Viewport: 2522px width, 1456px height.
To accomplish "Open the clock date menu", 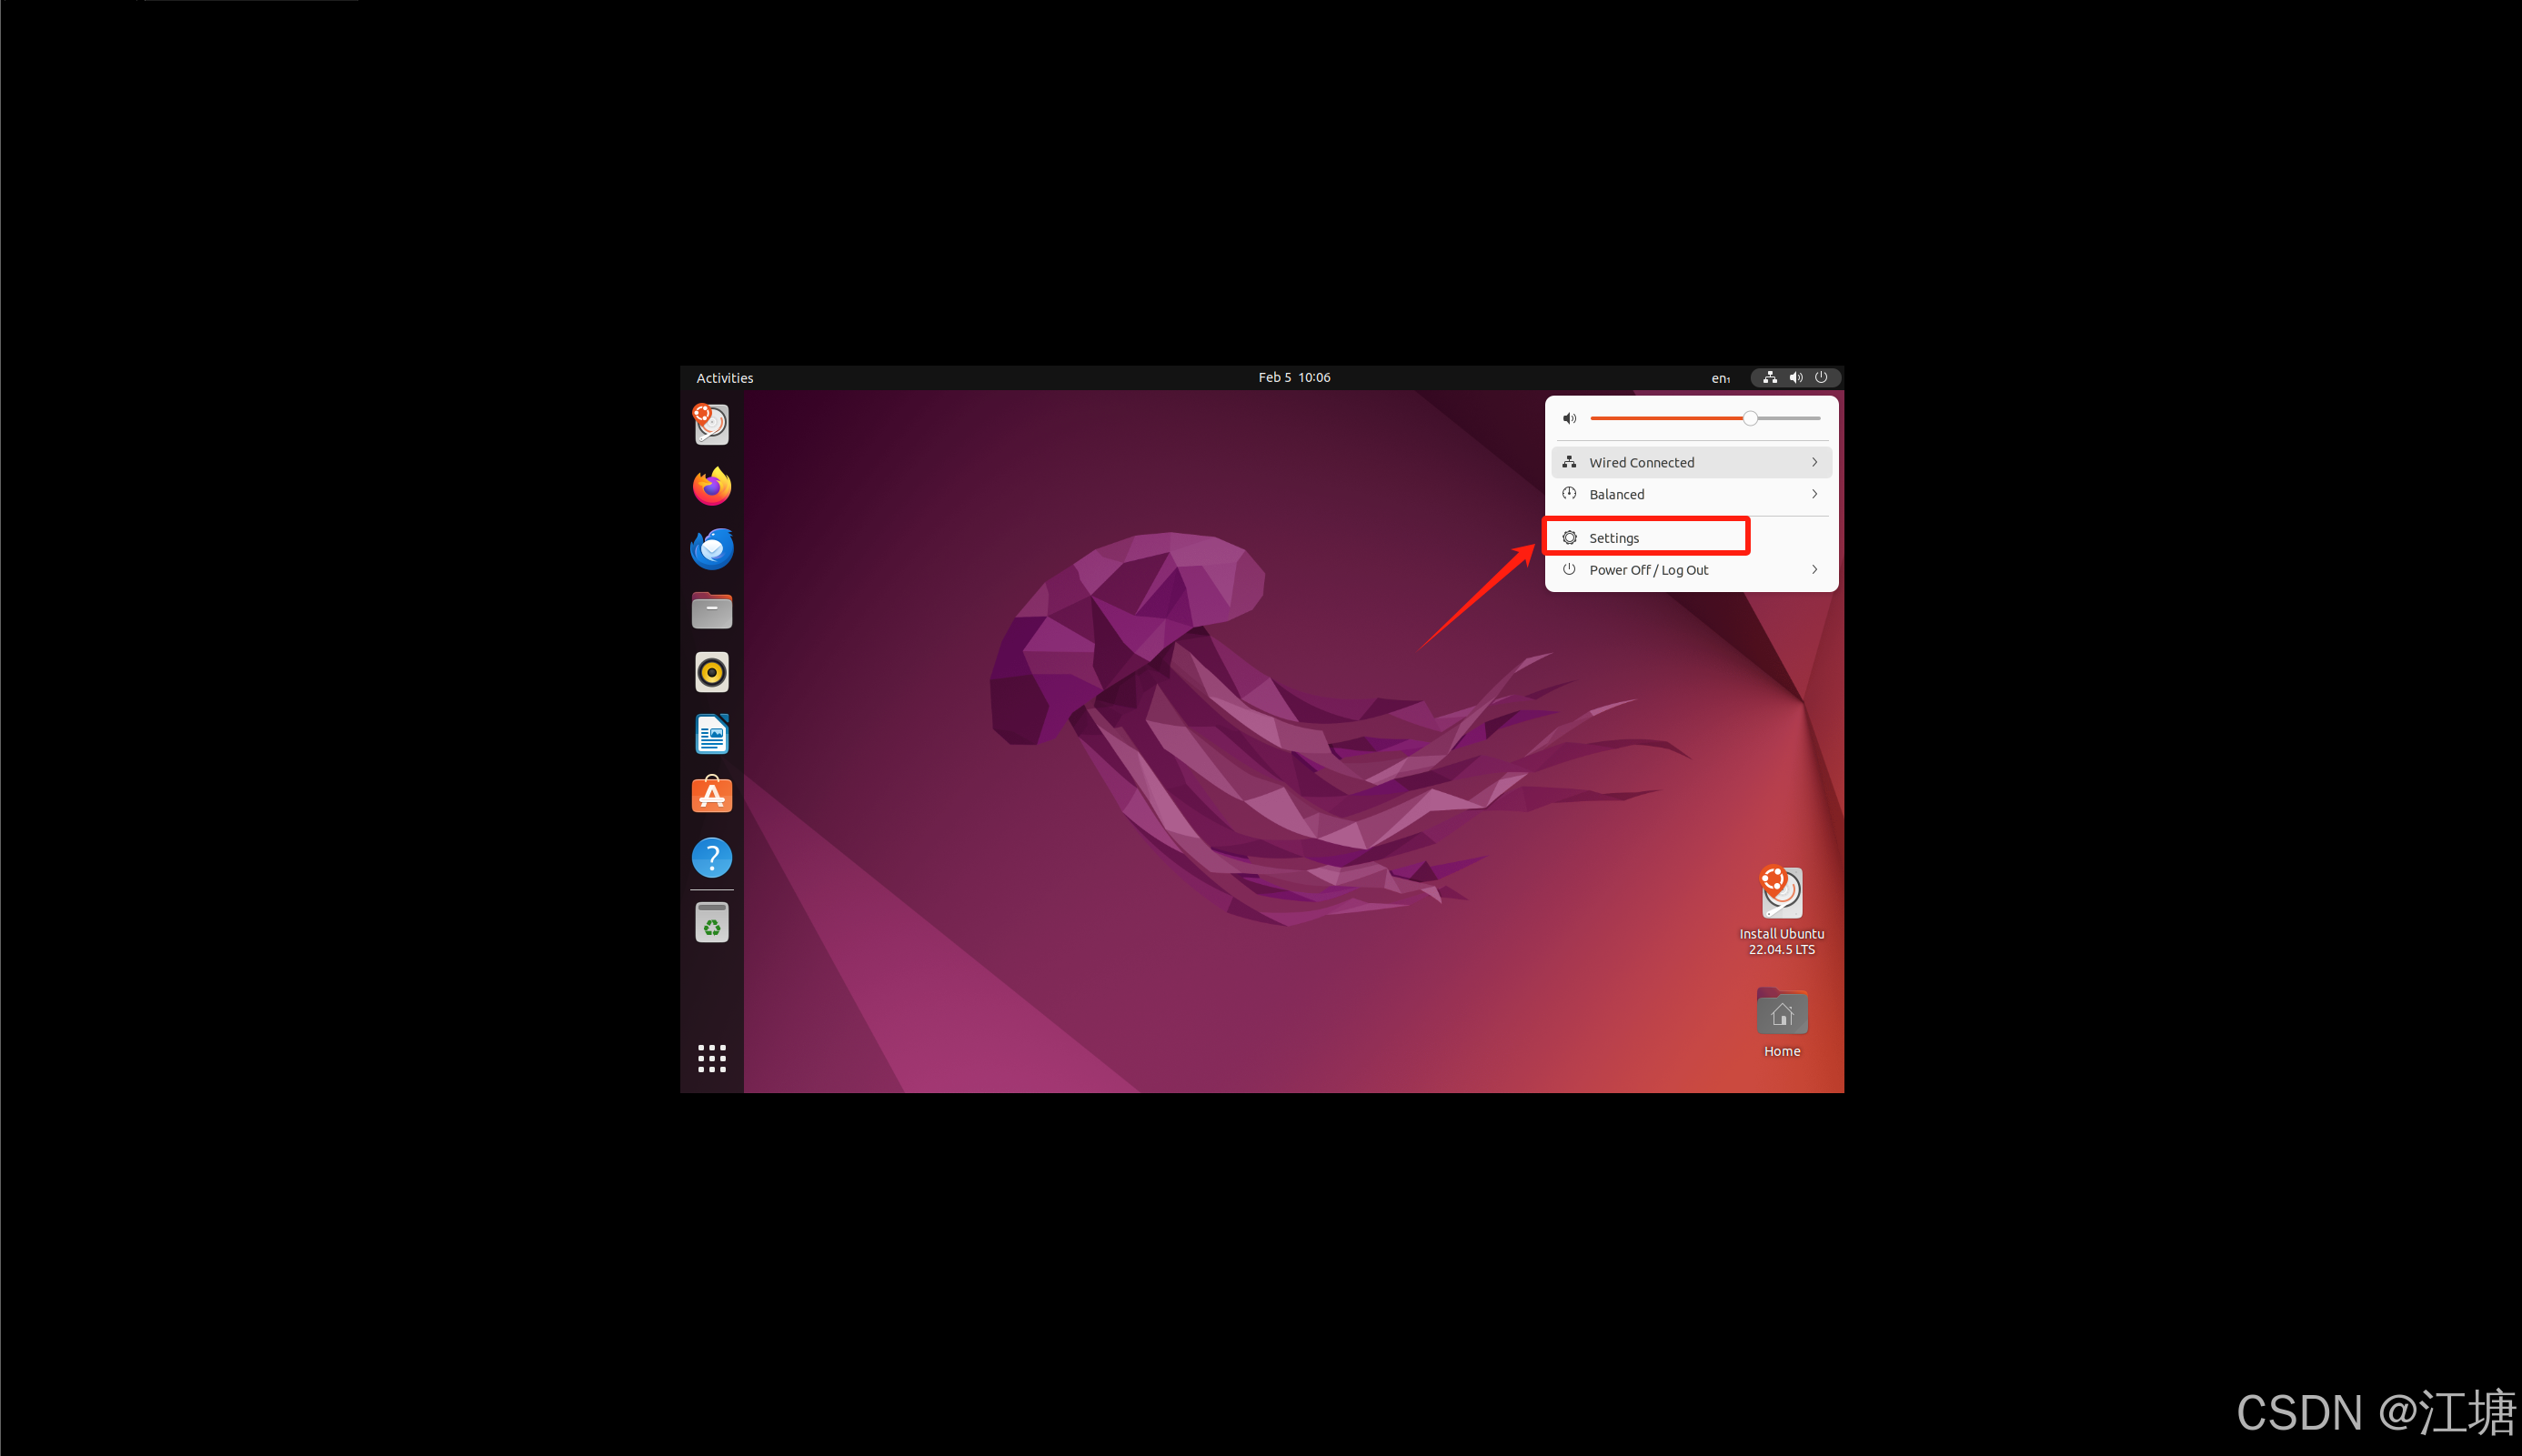I will [x=1294, y=377].
